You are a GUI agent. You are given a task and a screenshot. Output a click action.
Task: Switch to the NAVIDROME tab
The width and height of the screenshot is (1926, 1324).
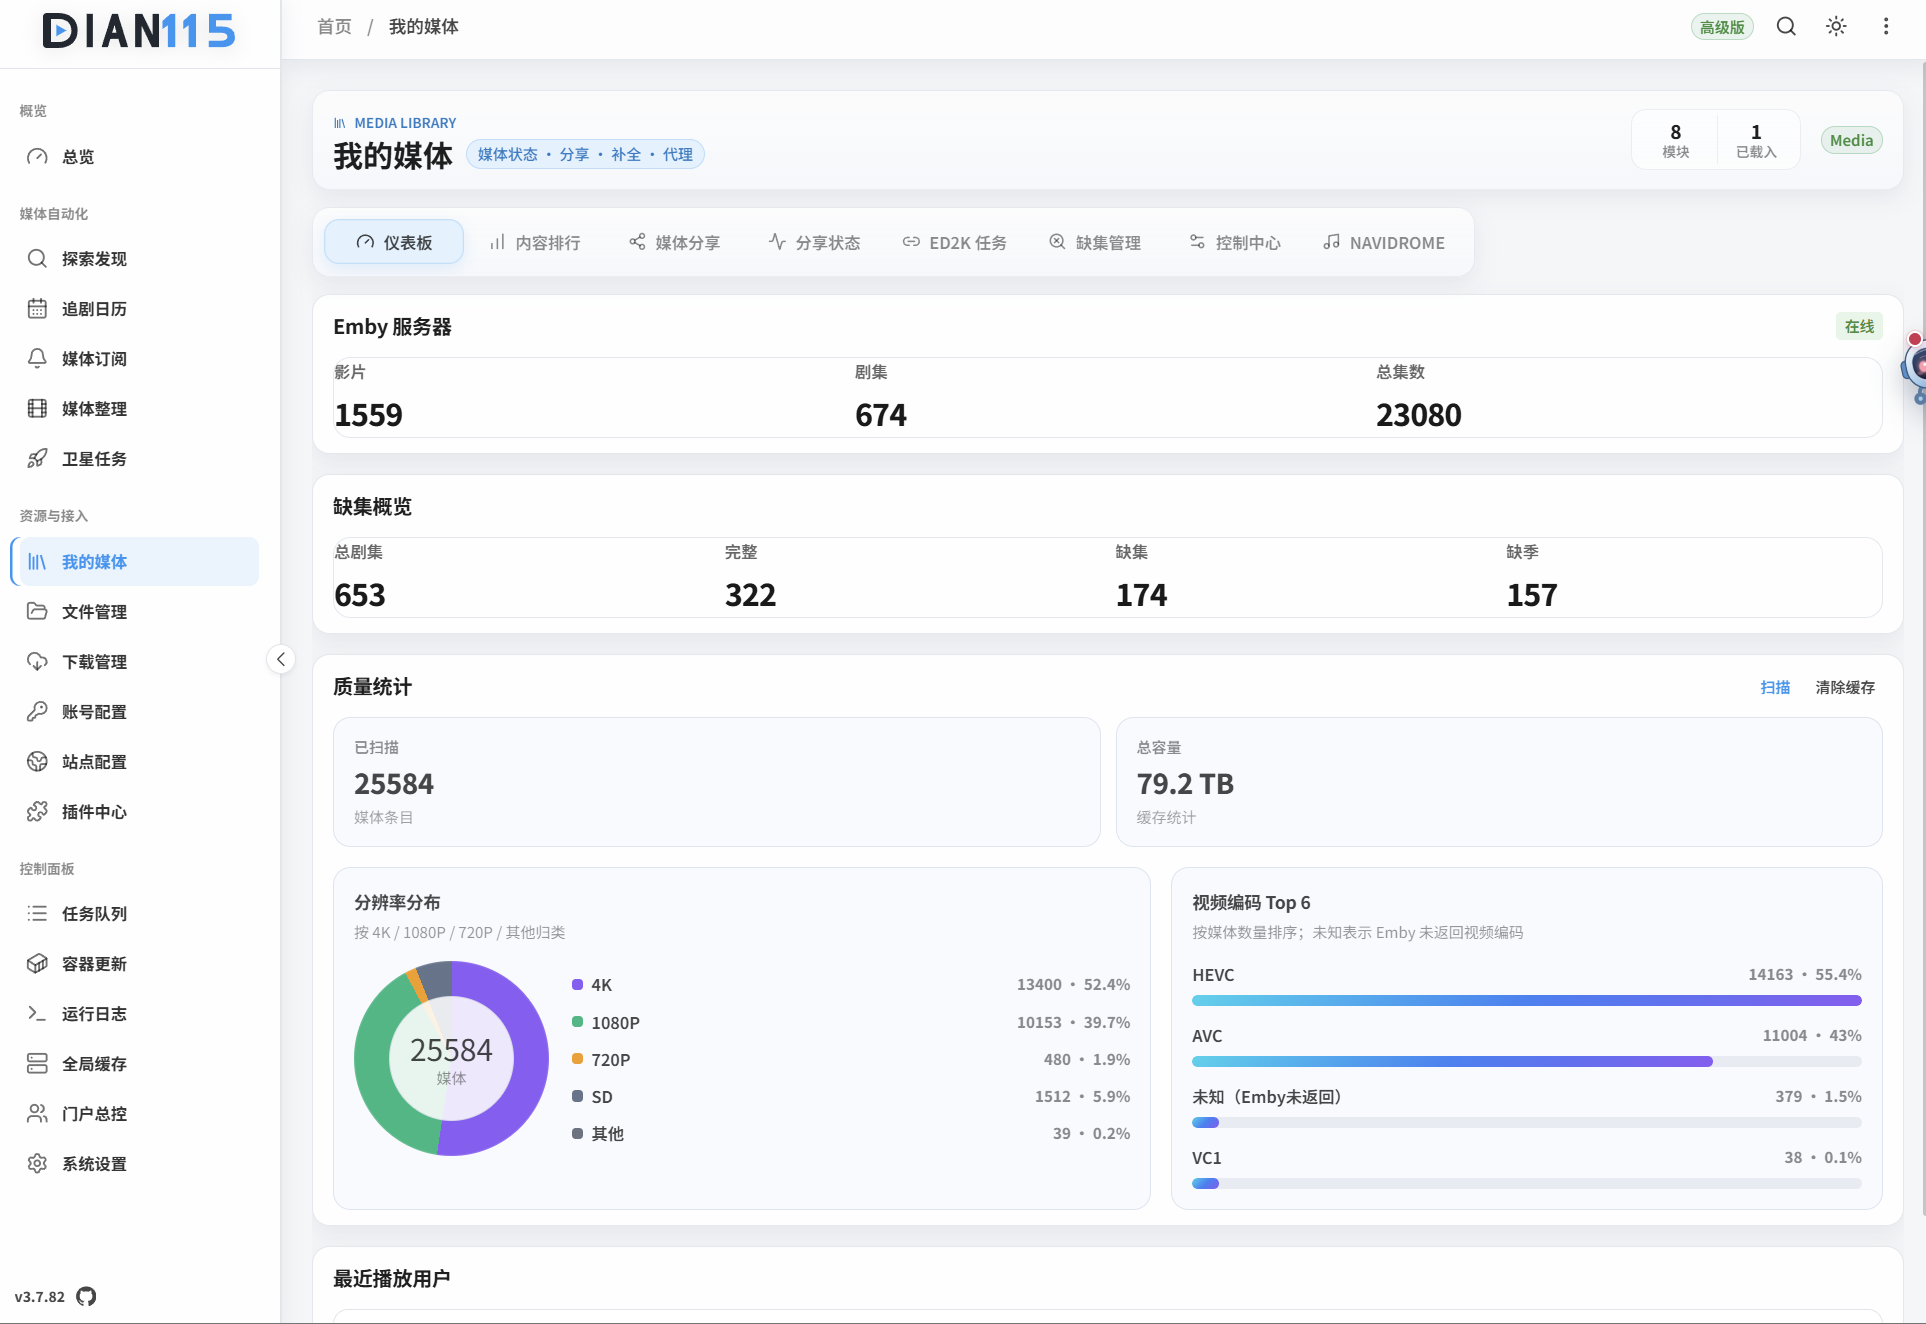1384,243
